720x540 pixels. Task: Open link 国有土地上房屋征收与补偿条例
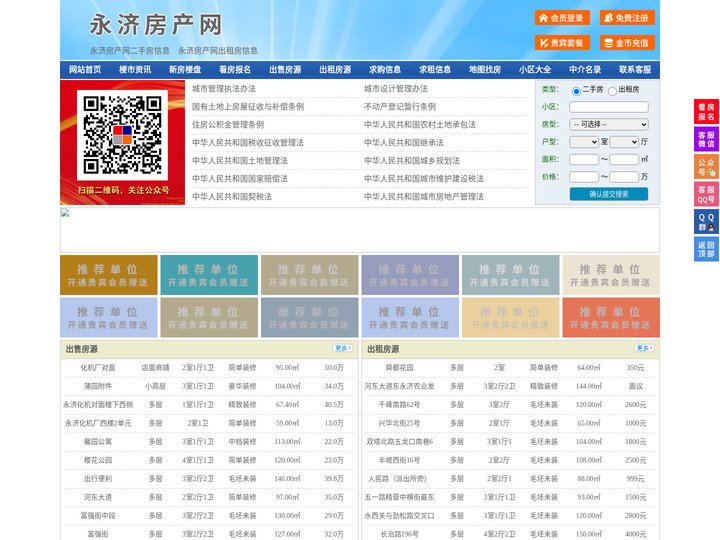tap(248, 107)
